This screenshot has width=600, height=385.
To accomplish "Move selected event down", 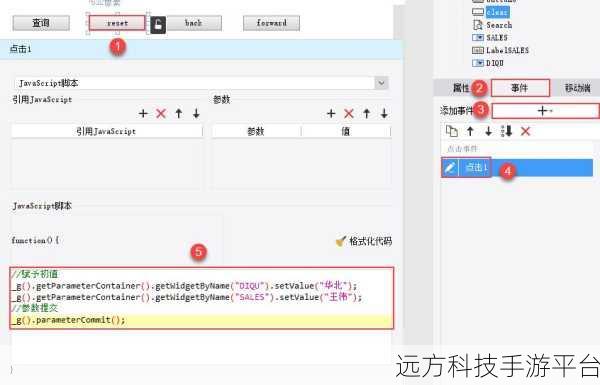I will [488, 131].
